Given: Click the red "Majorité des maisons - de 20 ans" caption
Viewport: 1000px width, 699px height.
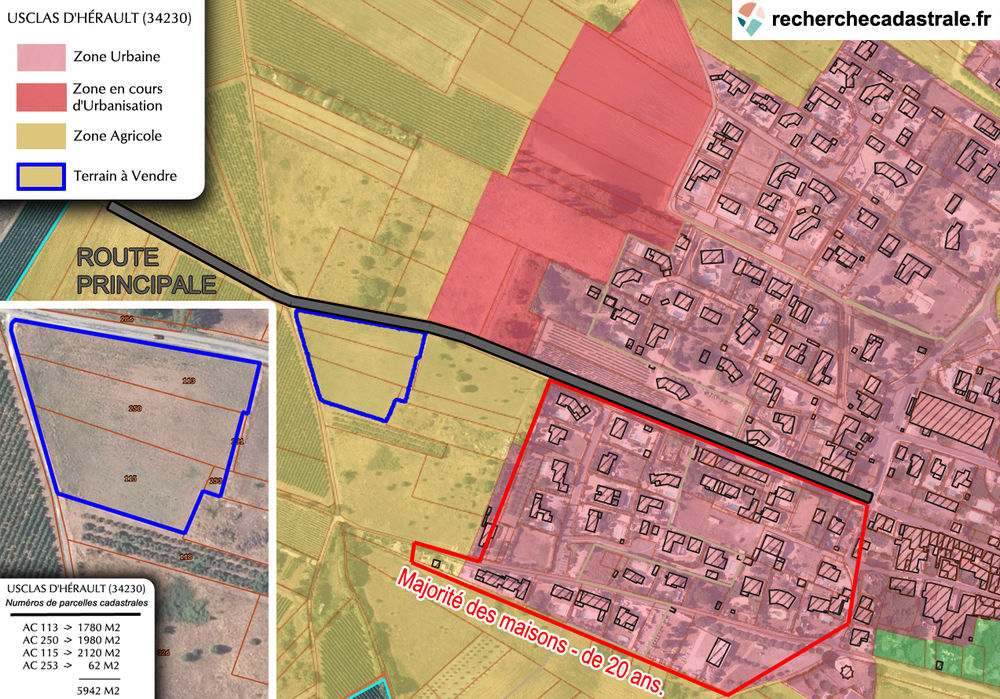Looking at the screenshot, I should pos(531,631).
